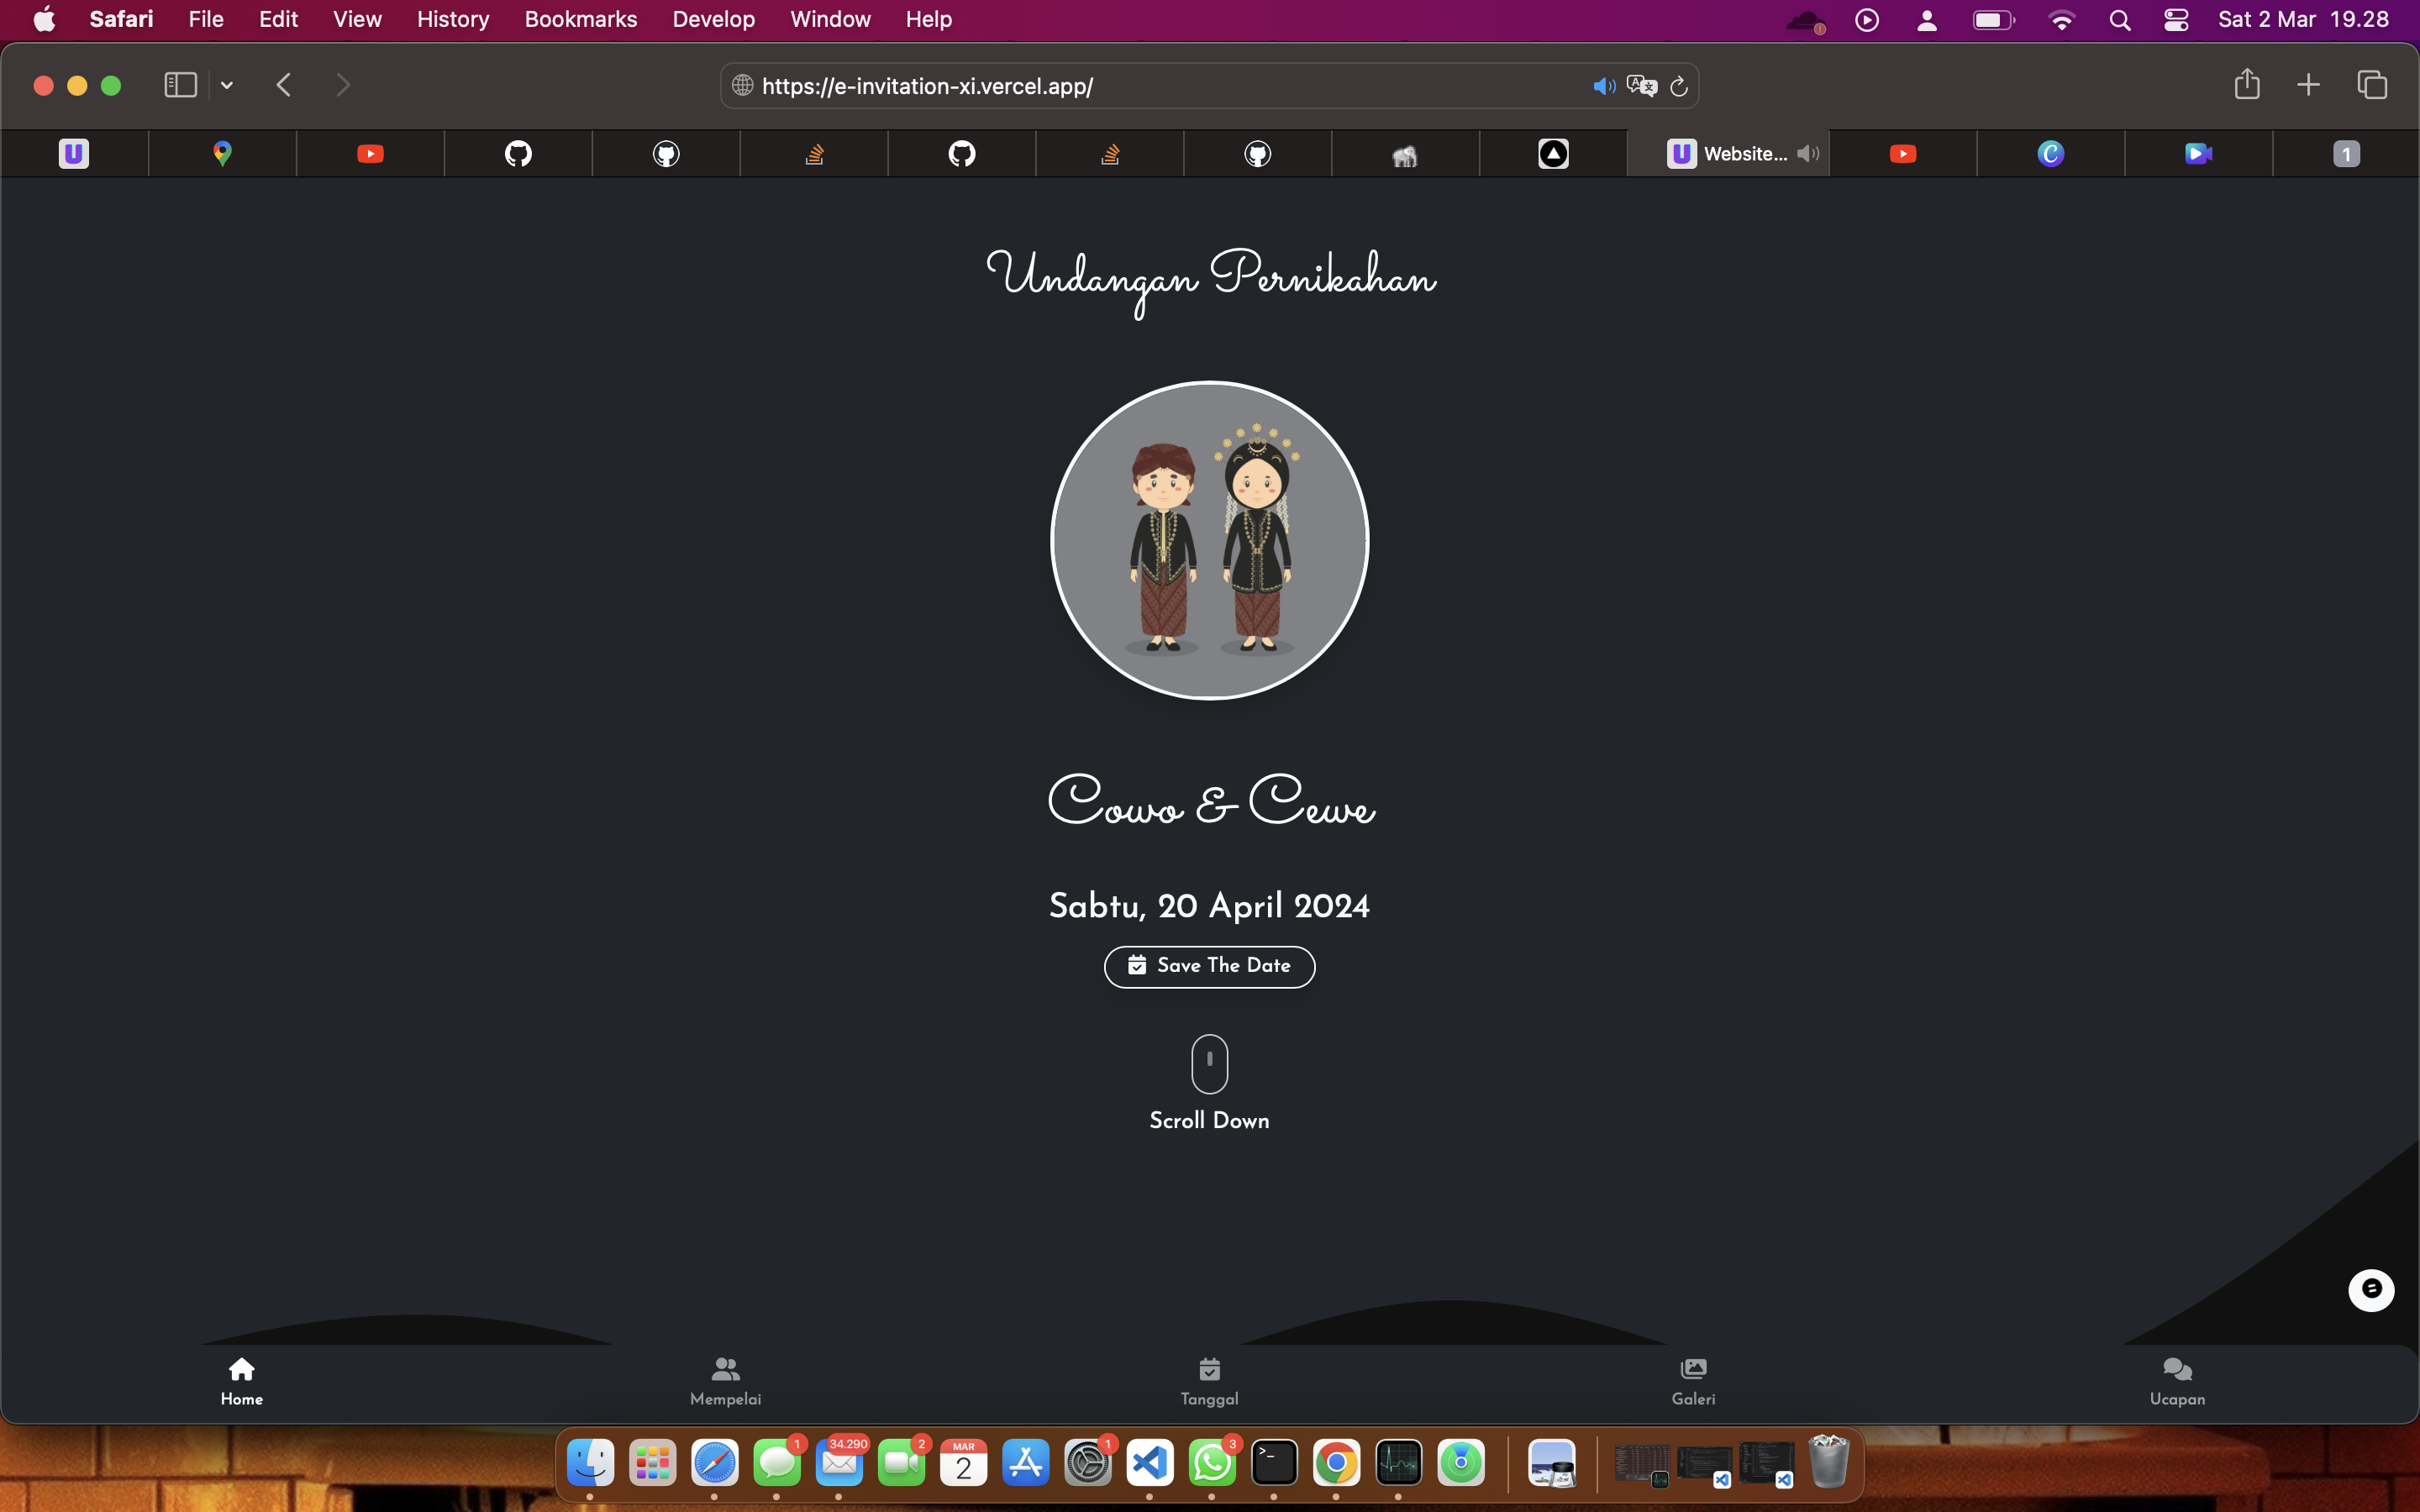Click the Scroll Down mouse indicator
The height and width of the screenshot is (1512, 2420).
[1209, 1064]
